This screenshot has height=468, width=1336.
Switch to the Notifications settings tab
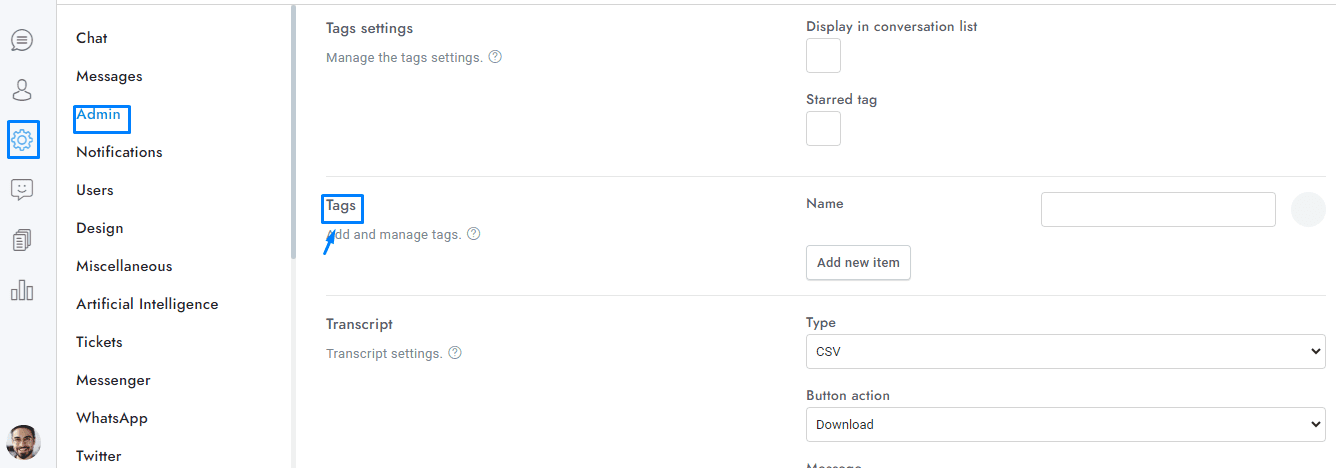119,152
